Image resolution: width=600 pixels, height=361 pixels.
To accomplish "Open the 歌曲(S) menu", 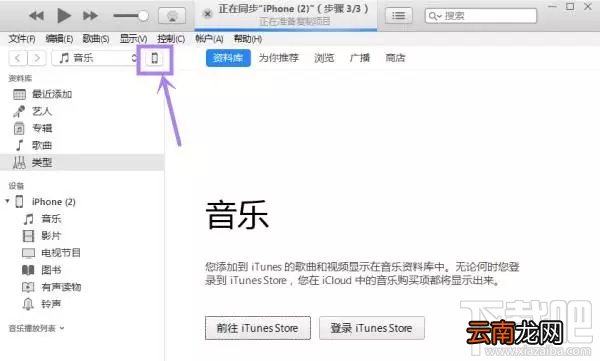I will [x=96, y=39].
